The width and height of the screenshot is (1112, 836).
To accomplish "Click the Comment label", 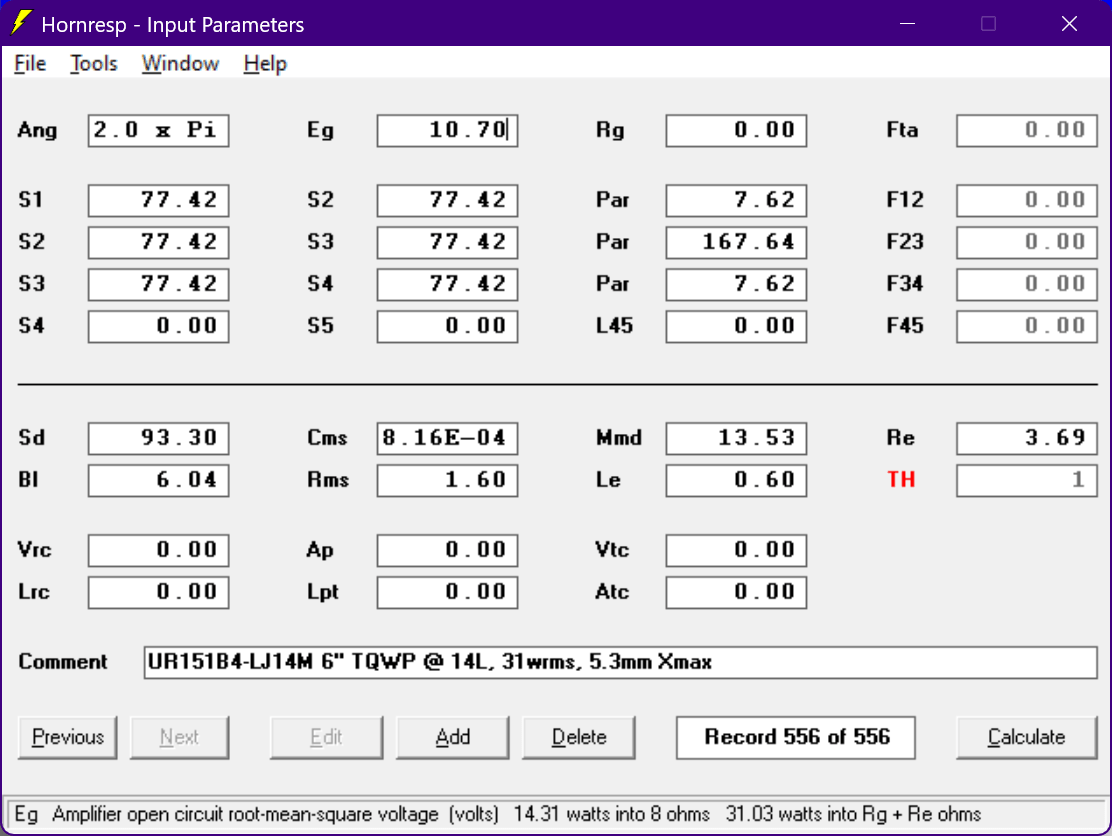I will [x=62, y=662].
